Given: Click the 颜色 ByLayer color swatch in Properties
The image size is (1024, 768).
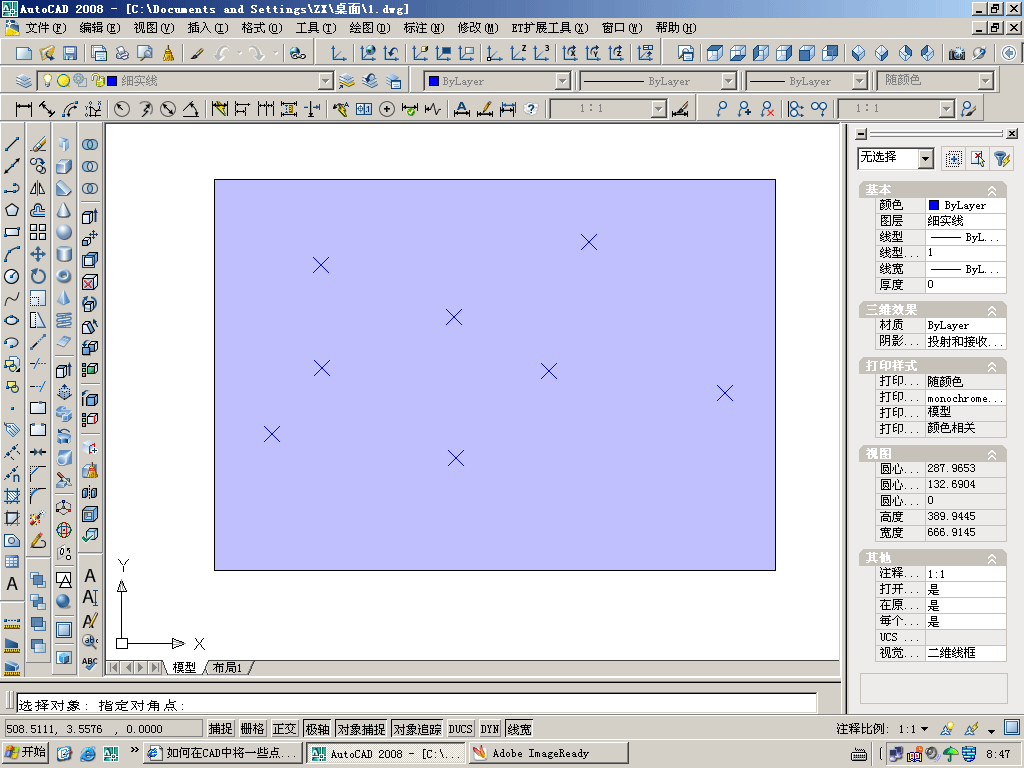Looking at the screenshot, I should (934, 205).
